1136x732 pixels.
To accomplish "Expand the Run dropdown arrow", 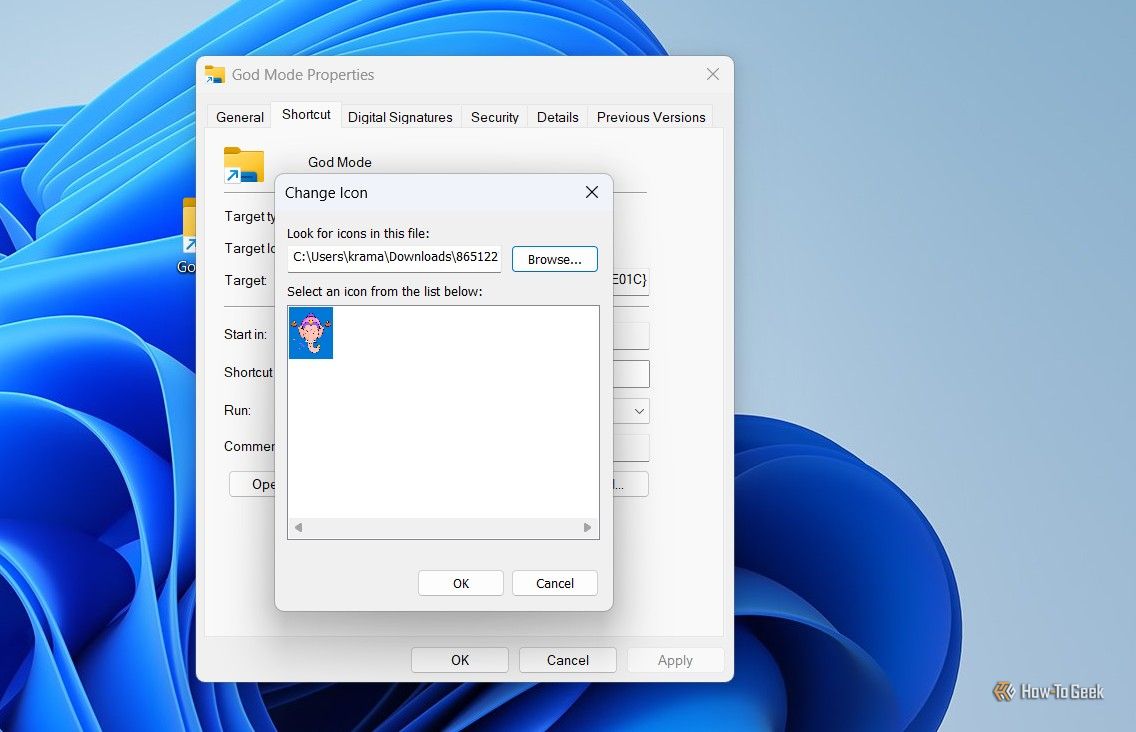I will click(639, 411).
